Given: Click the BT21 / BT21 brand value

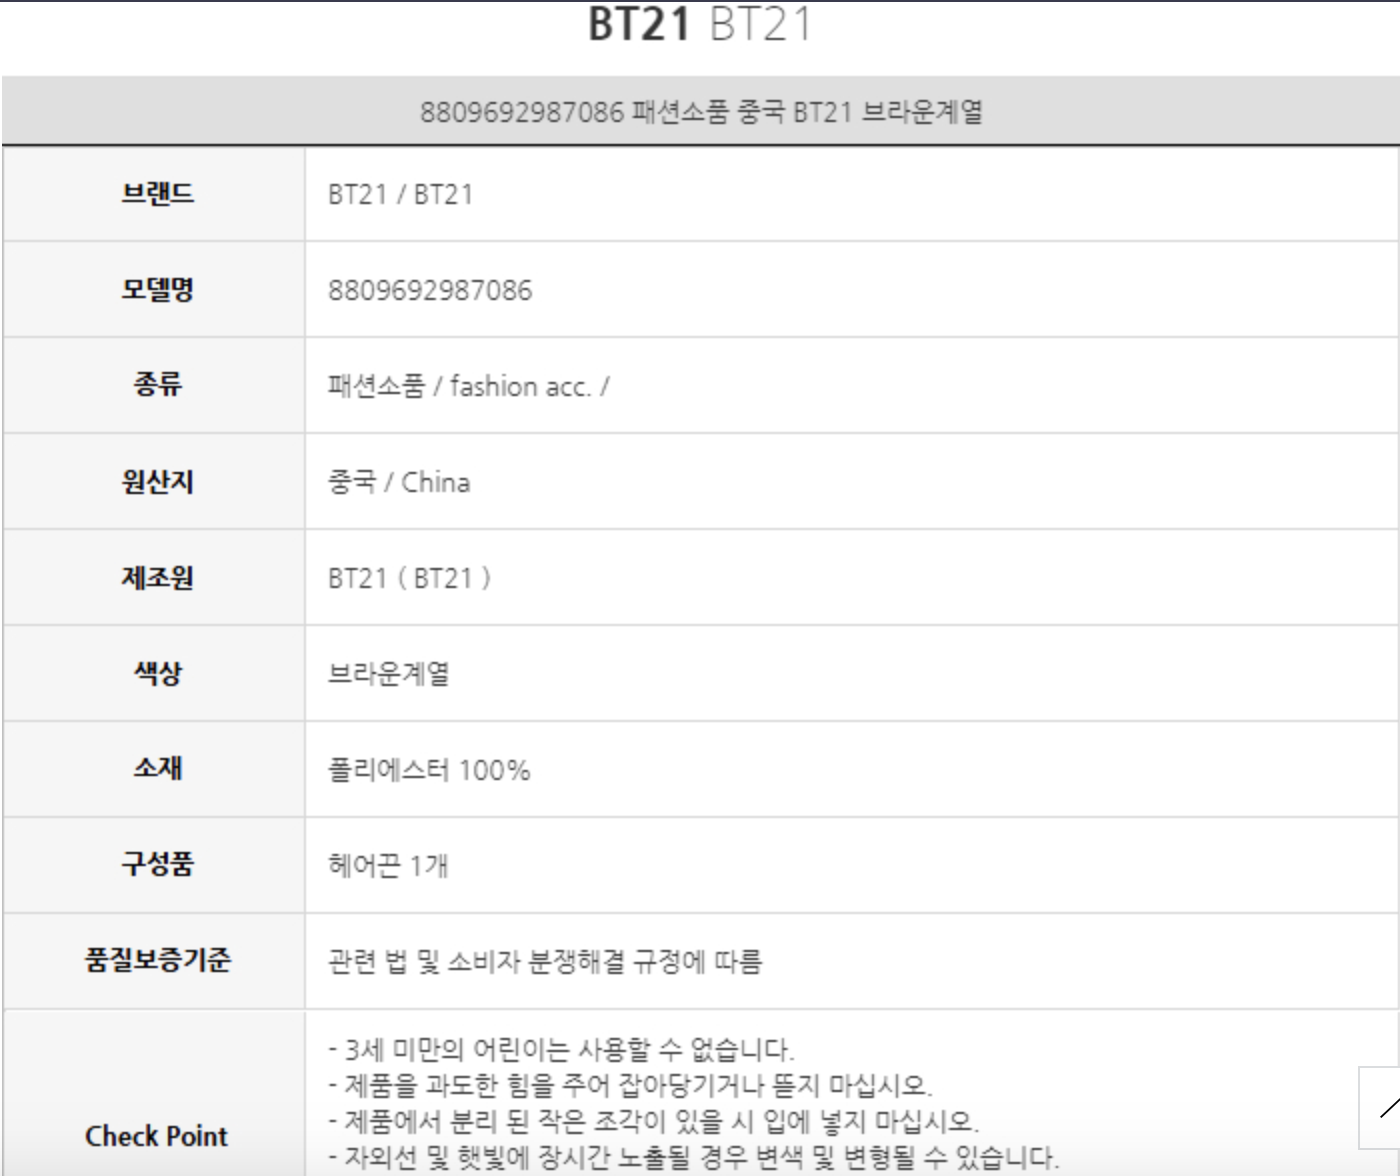Looking at the screenshot, I should pyautogui.click(x=400, y=194).
